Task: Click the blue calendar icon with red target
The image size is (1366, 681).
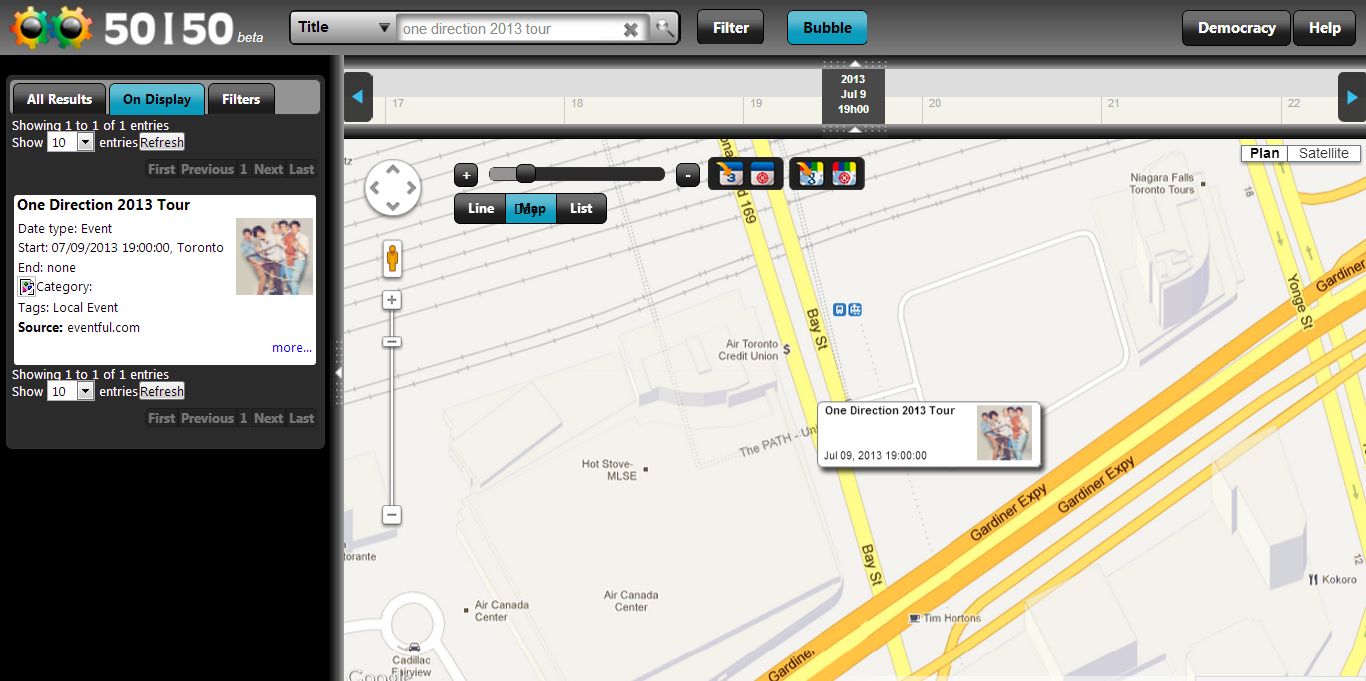Action: [x=763, y=174]
